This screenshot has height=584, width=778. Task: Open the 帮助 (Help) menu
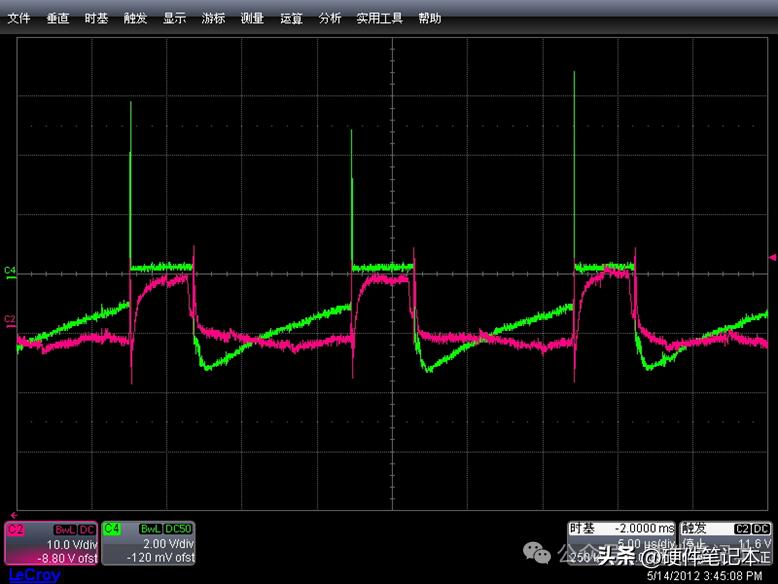429,18
